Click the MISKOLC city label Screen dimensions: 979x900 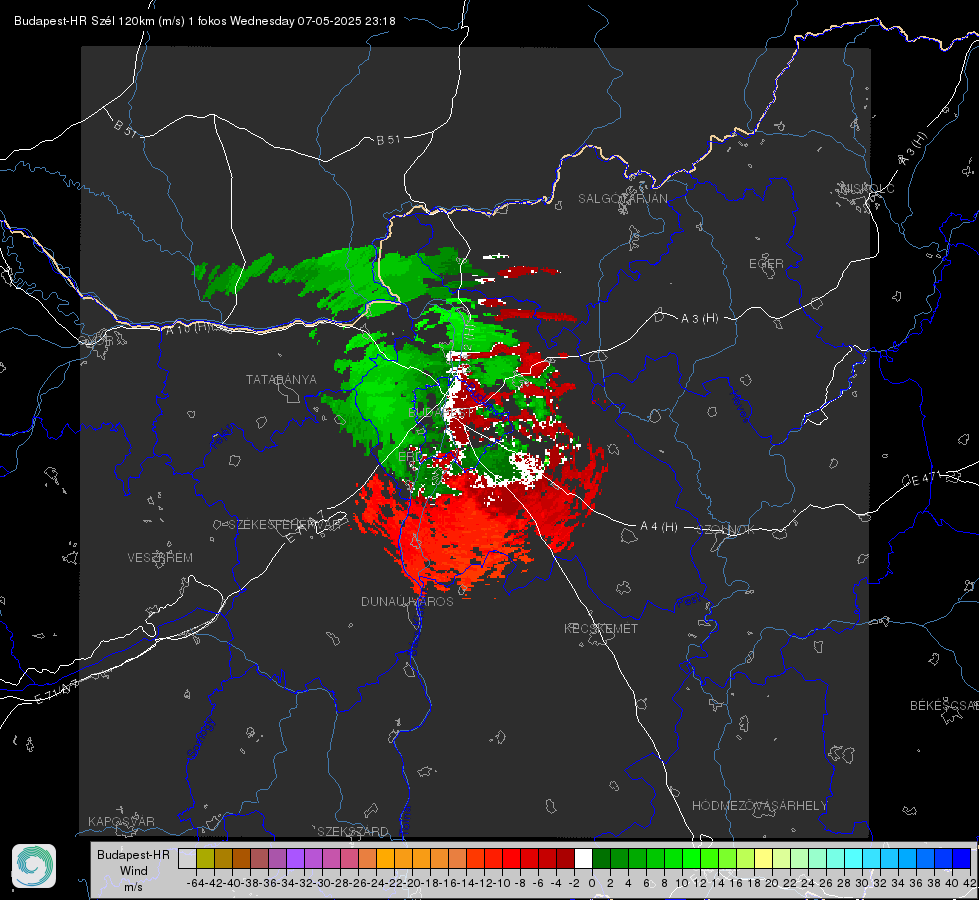point(867,188)
